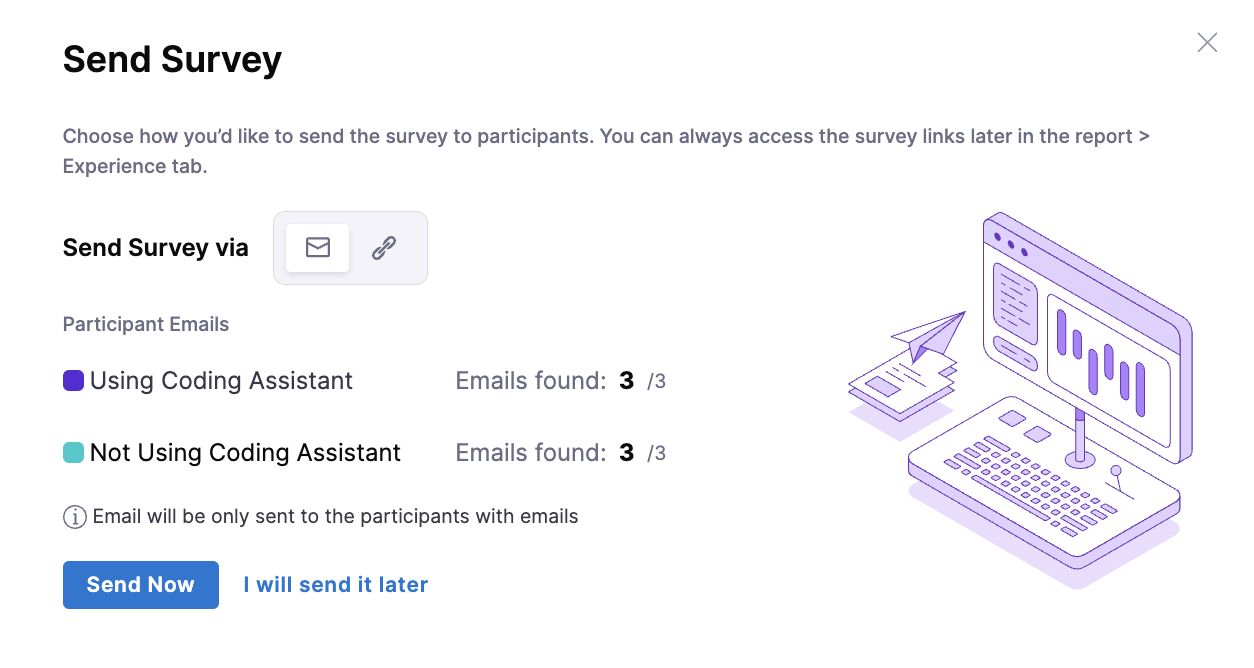The height and width of the screenshot is (668, 1254).
Task: Close the Send Survey dialog
Action: 1207,42
